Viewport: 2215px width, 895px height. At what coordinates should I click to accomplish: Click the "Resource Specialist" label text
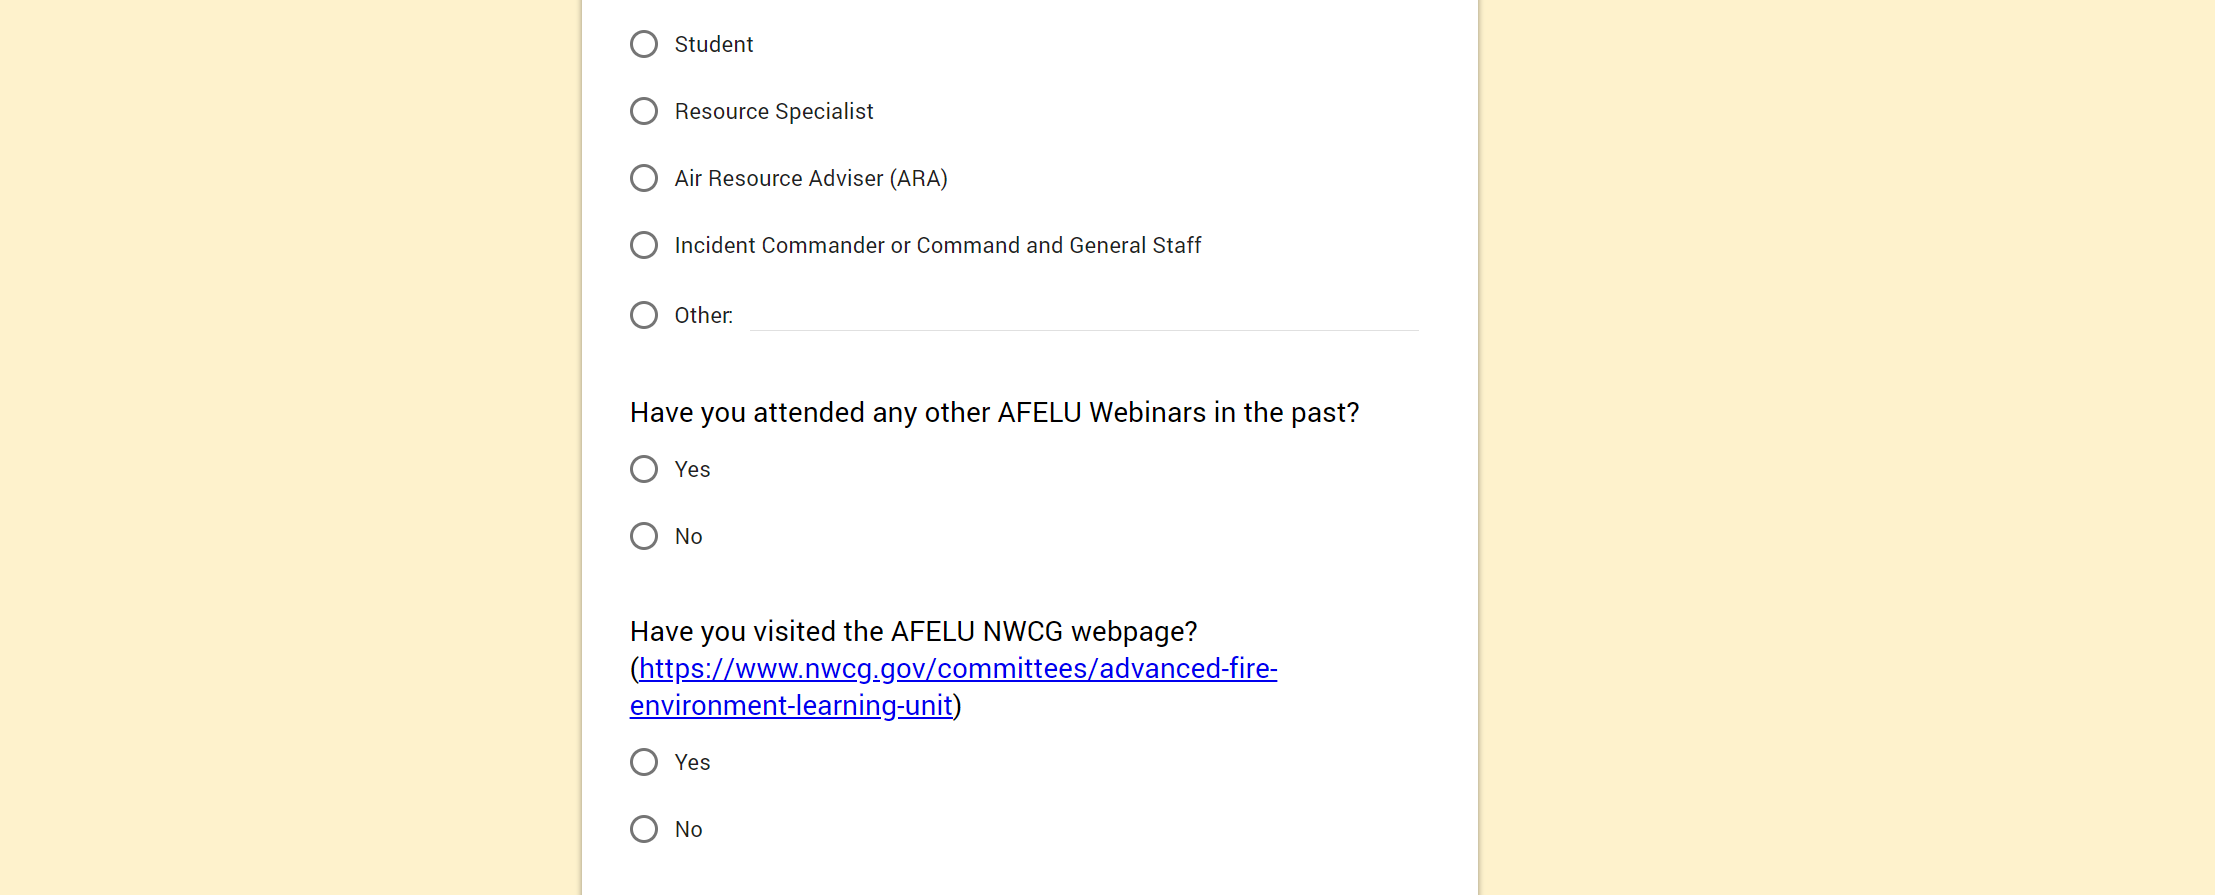[x=773, y=111]
